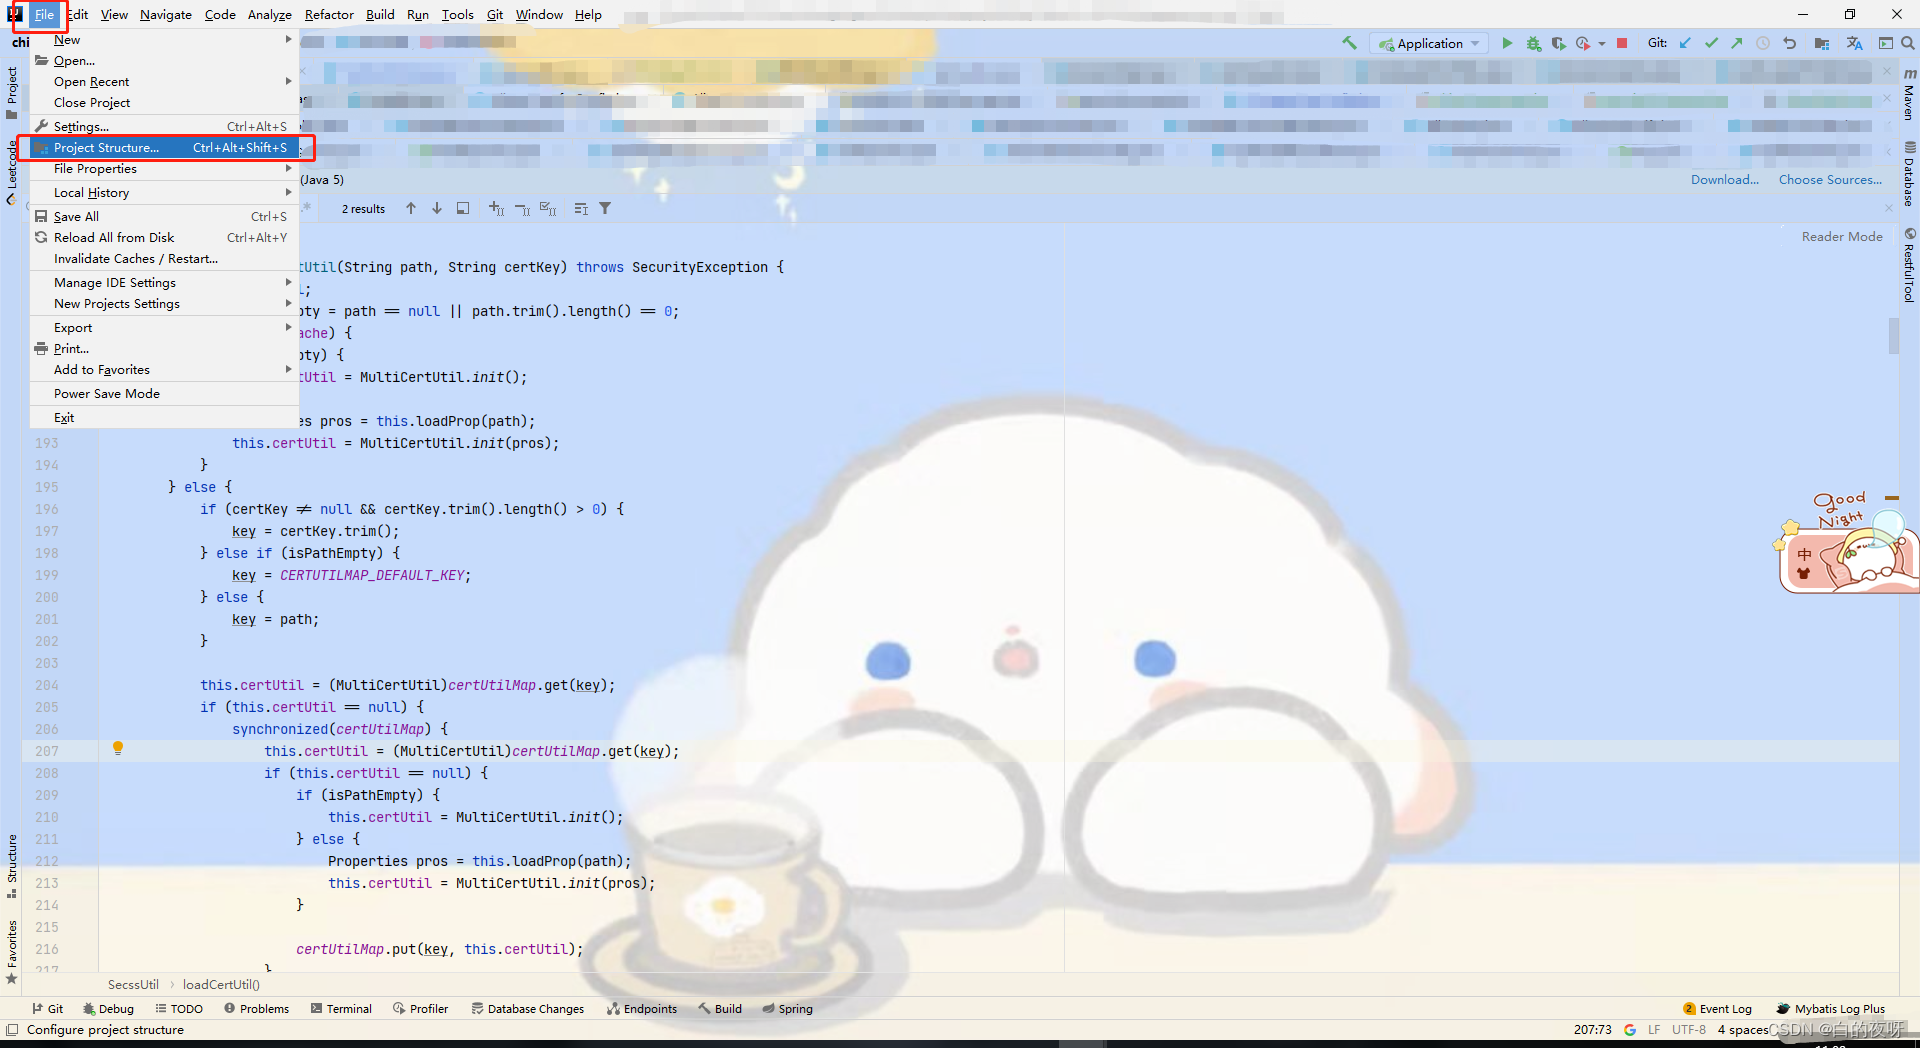Choose Close Project menu entry
The height and width of the screenshot is (1048, 1920).
coord(165,103)
